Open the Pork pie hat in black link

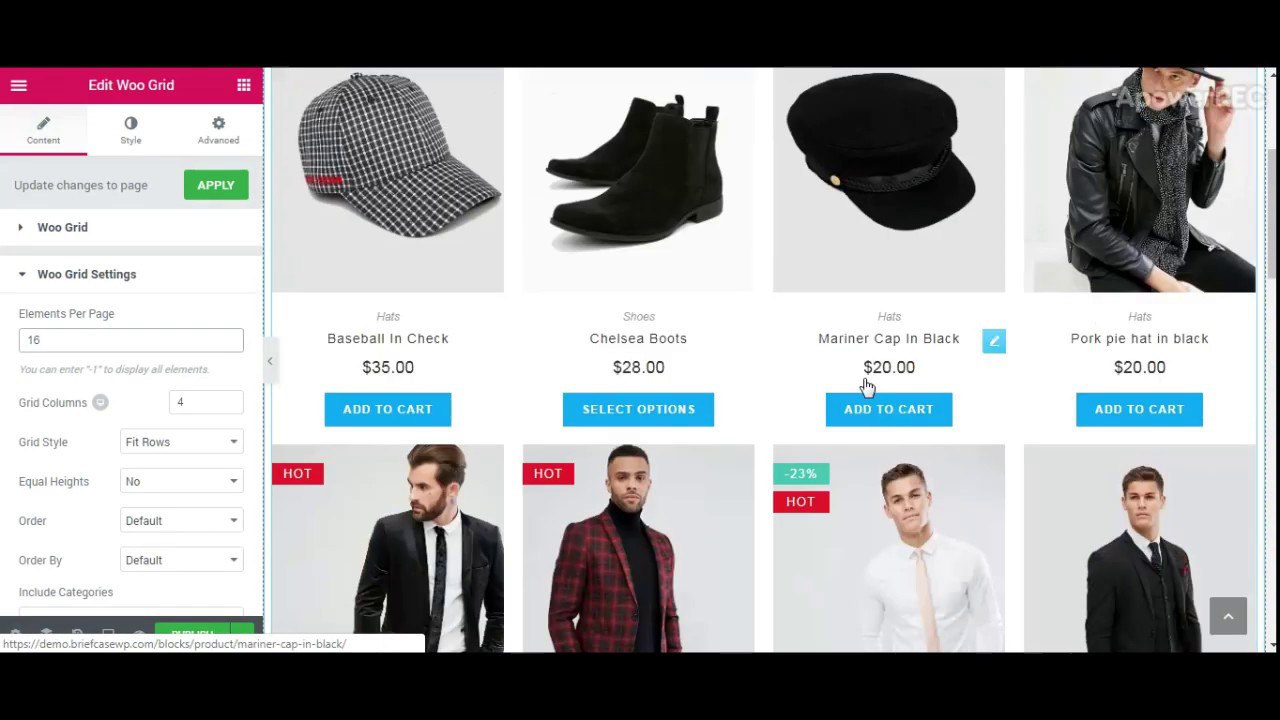click(x=1139, y=338)
